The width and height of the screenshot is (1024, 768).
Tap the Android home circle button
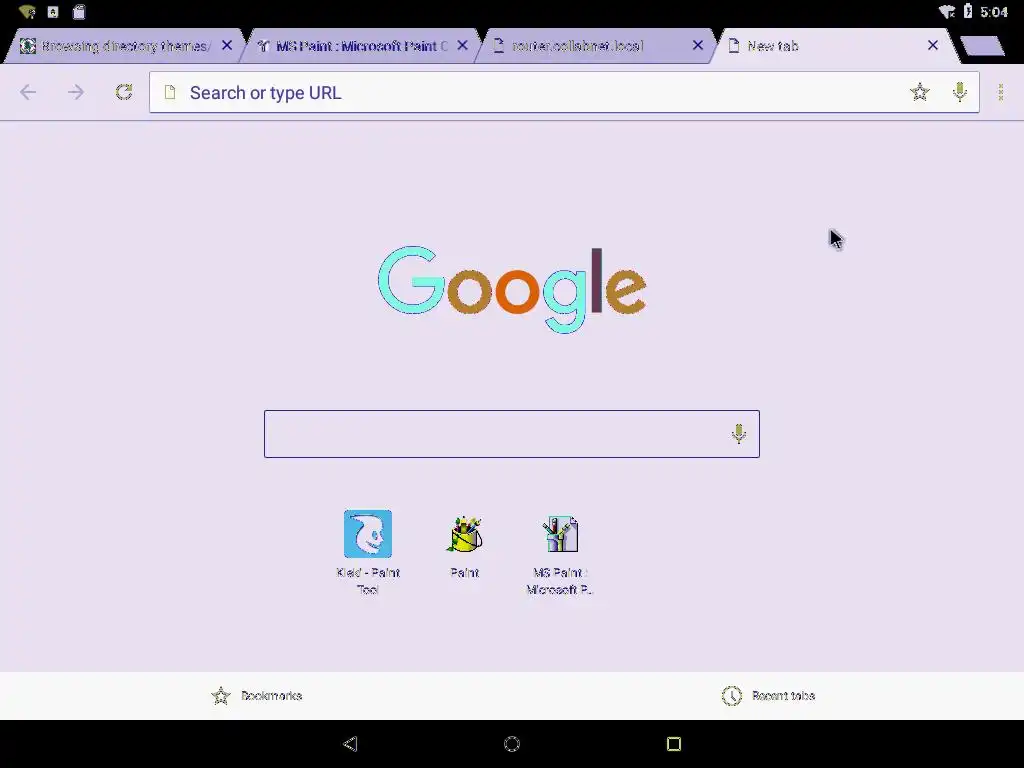point(512,744)
